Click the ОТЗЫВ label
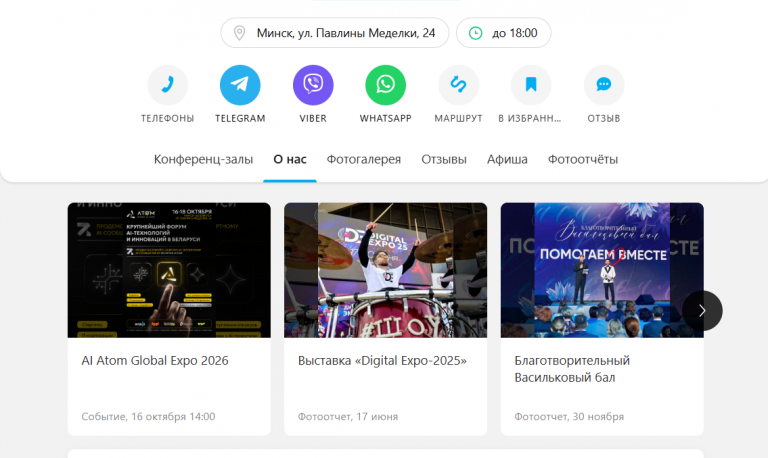 tap(604, 119)
